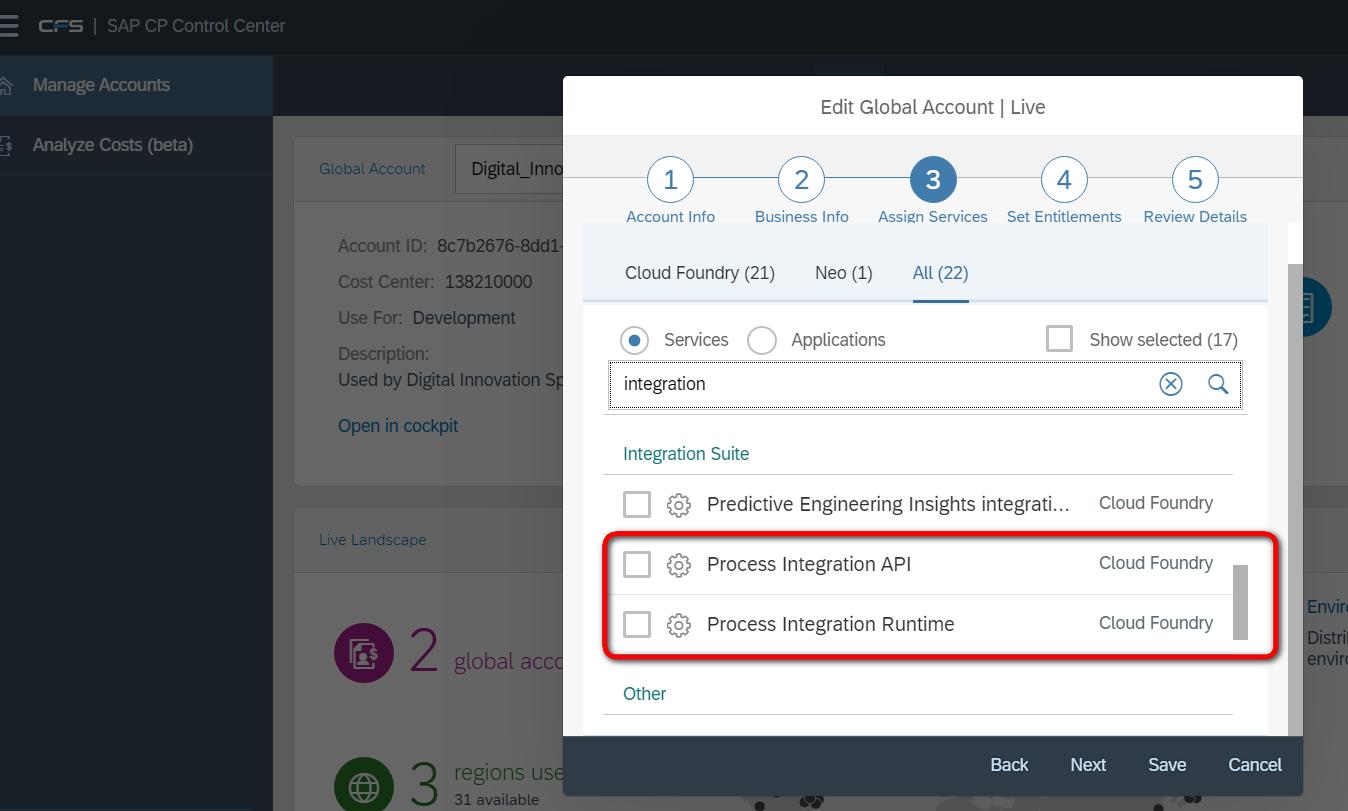Switch to the Neo tab
1348x811 pixels.
pyautogui.click(x=843, y=273)
